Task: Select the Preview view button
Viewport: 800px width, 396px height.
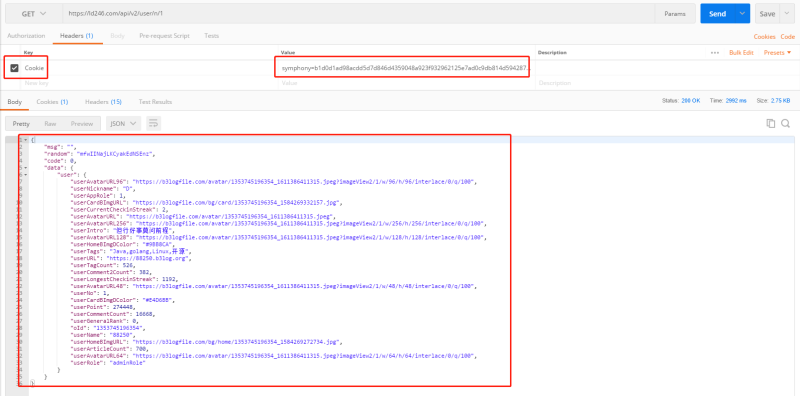Action: (x=82, y=123)
